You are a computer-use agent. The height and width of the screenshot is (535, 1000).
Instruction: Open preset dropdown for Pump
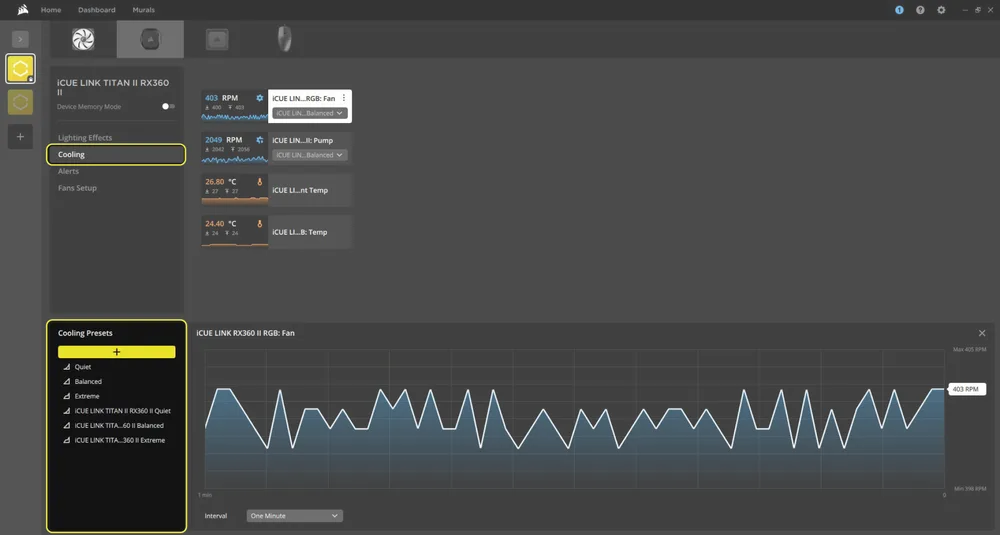tap(309, 155)
